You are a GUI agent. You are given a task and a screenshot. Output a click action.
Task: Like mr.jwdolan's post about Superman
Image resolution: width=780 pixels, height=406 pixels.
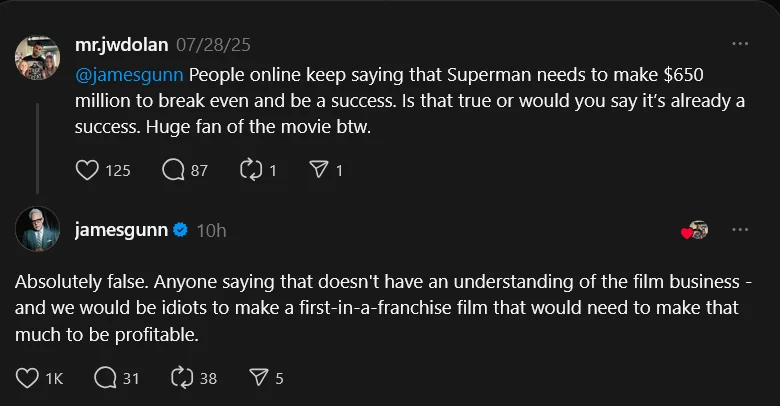click(88, 170)
